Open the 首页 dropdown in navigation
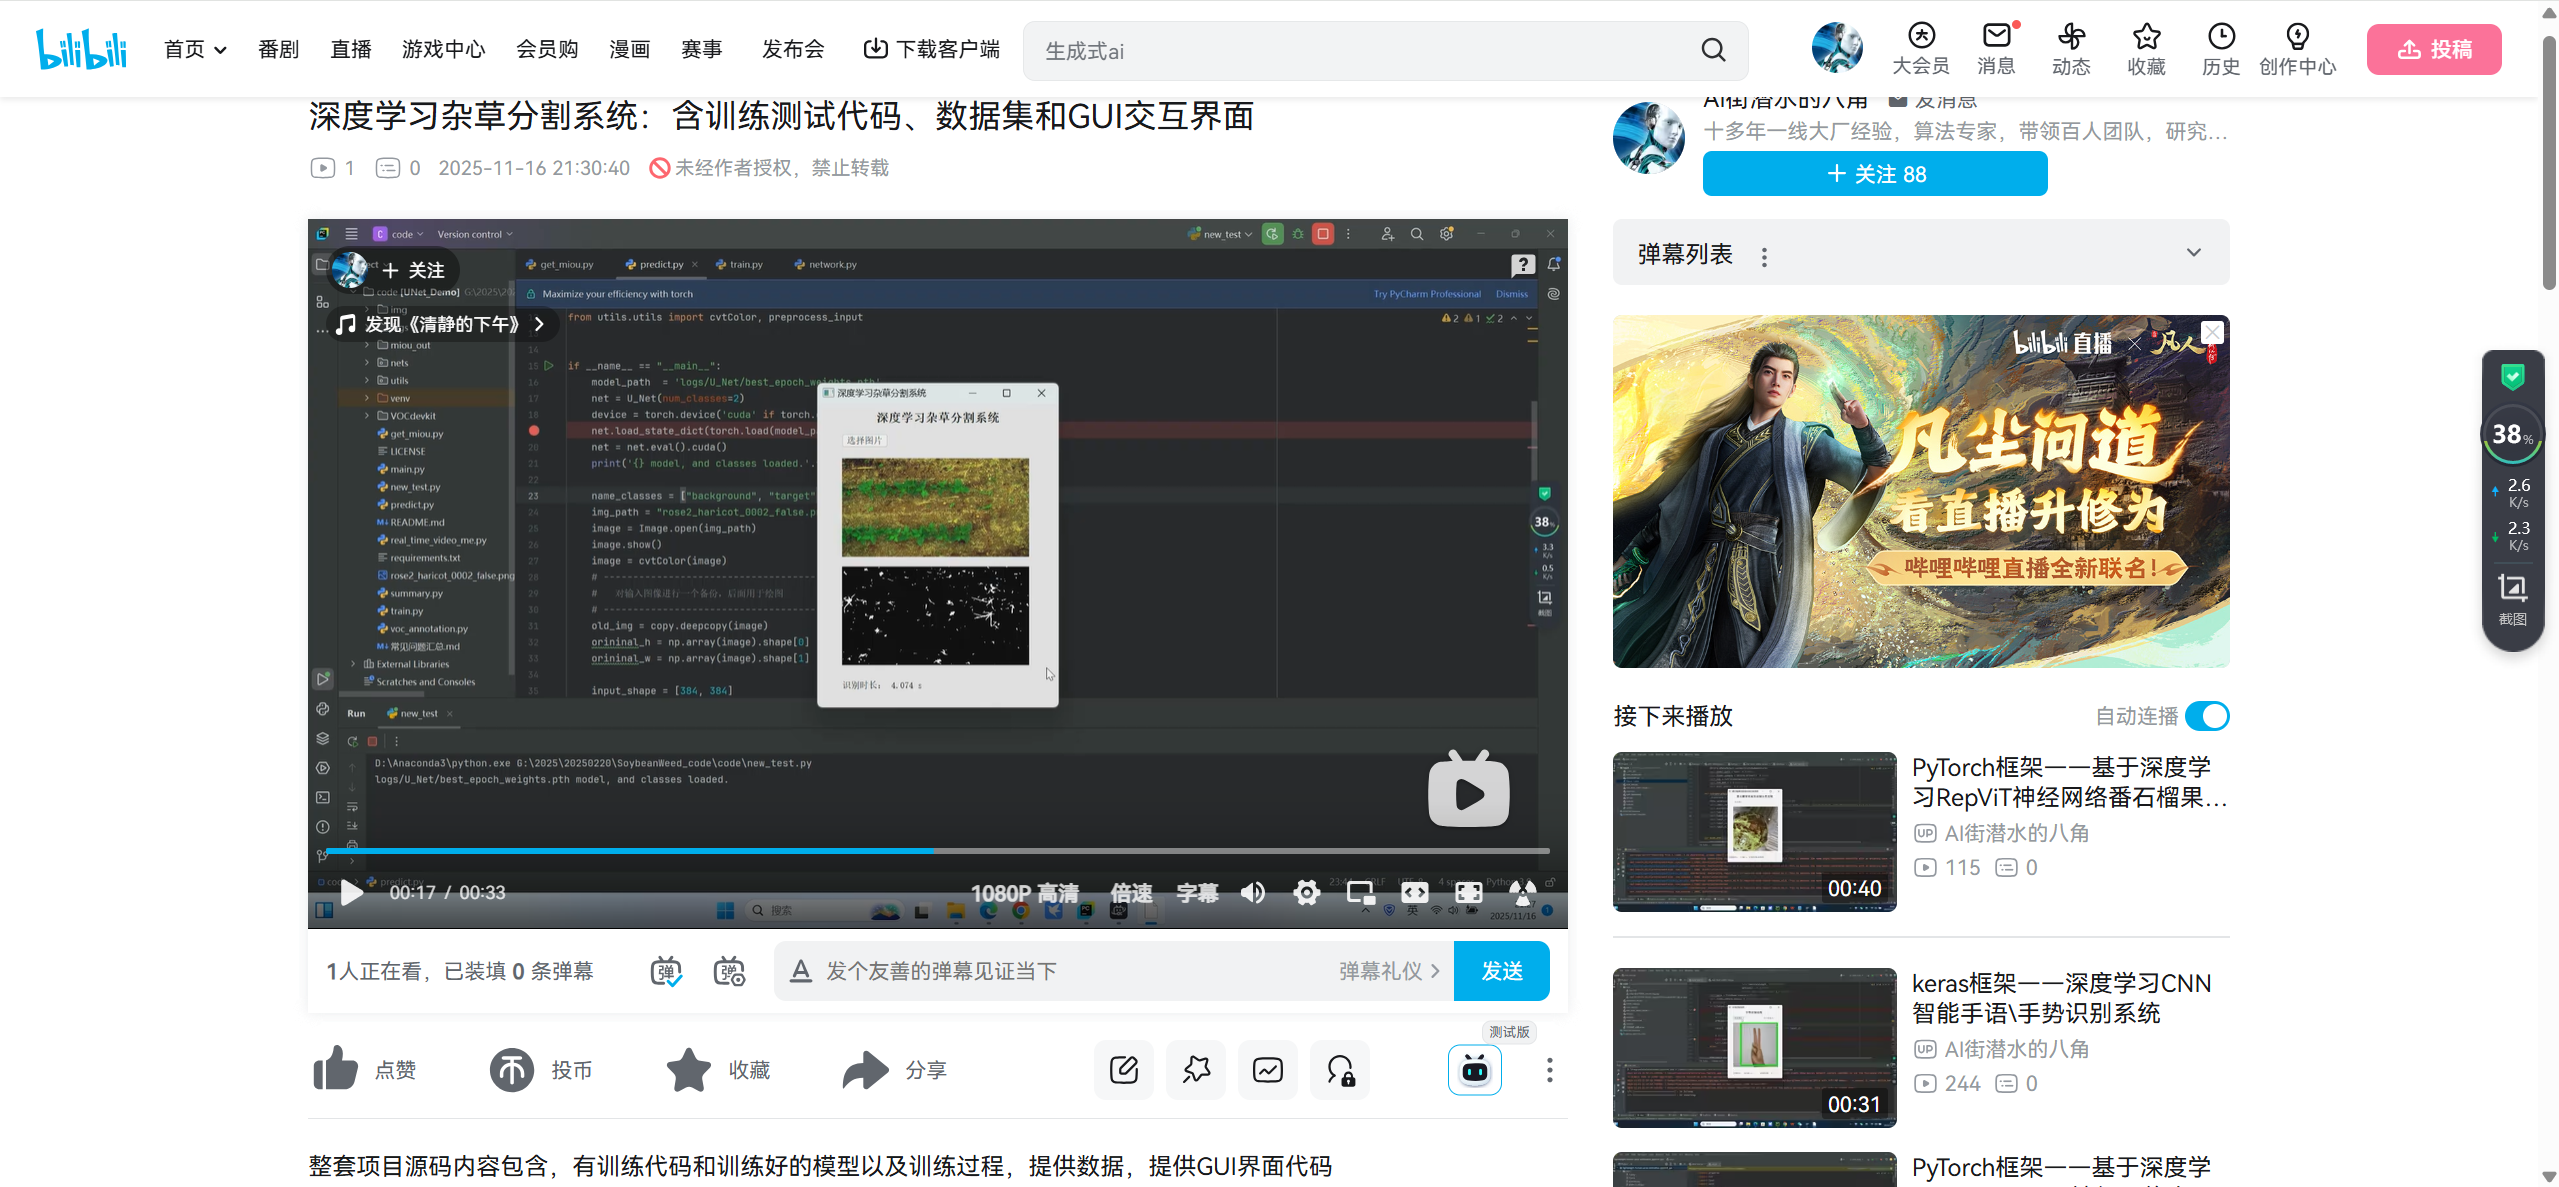Image resolution: width=2559 pixels, height=1187 pixels. pos(195,50)
